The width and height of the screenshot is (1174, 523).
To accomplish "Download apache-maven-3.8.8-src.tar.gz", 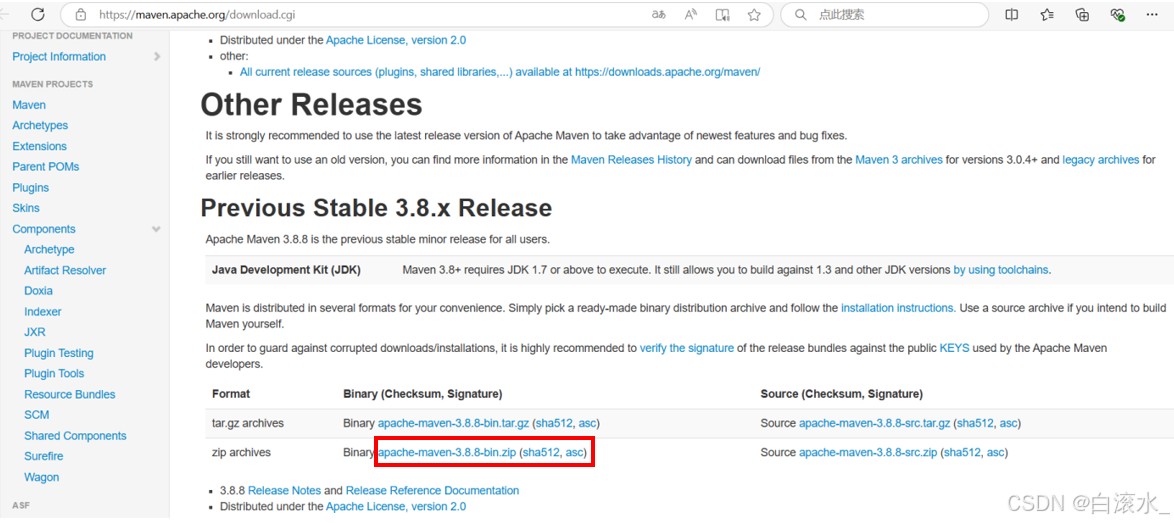I will tap(875, 423).
